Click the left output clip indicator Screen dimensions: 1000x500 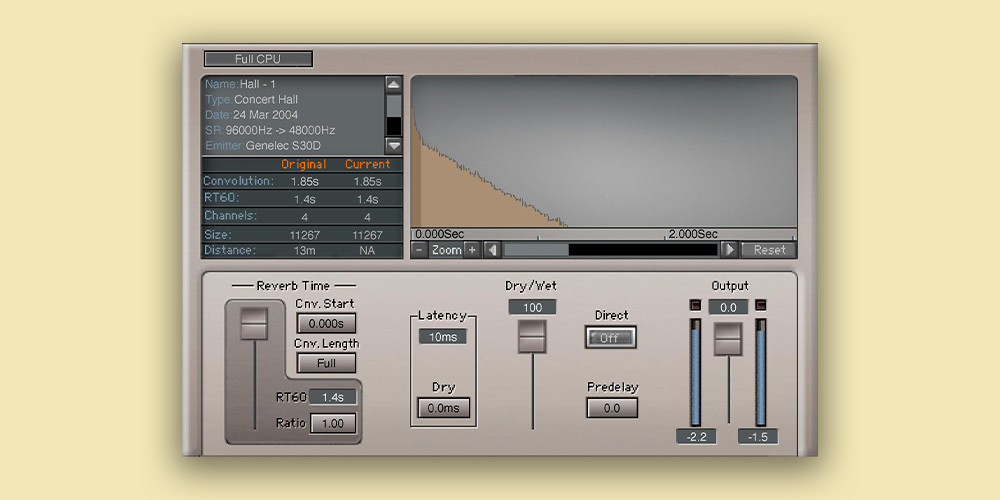pyautogui.click(x=696, y=305)
